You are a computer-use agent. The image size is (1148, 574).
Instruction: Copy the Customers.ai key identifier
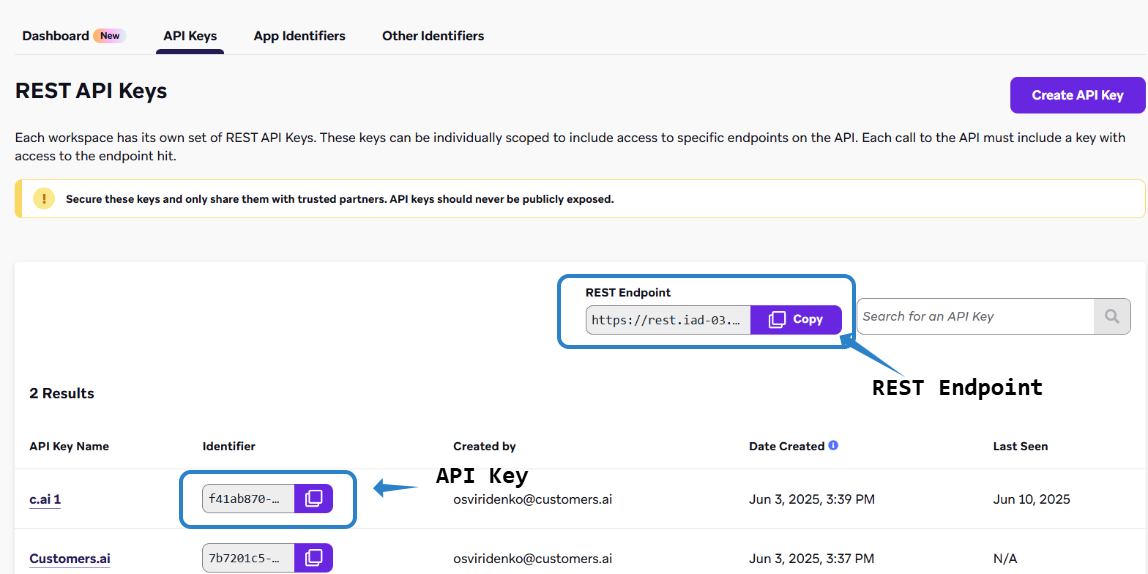click(313, 558)
